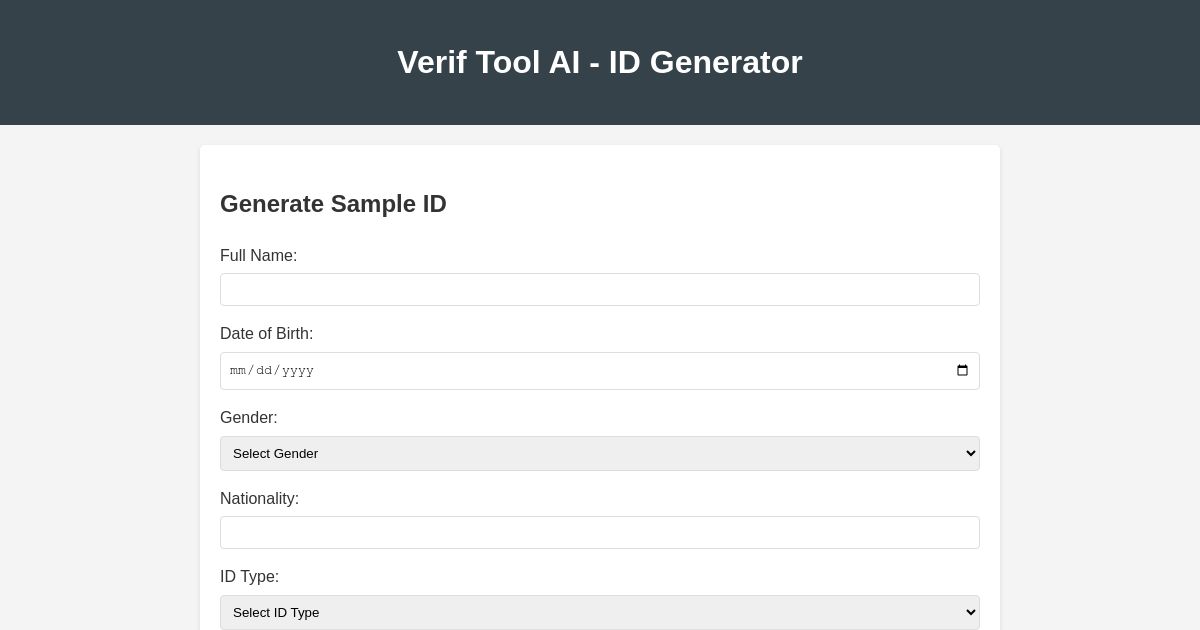
Task: Open the Select Gender dropdown
Action: click(600, 453)
